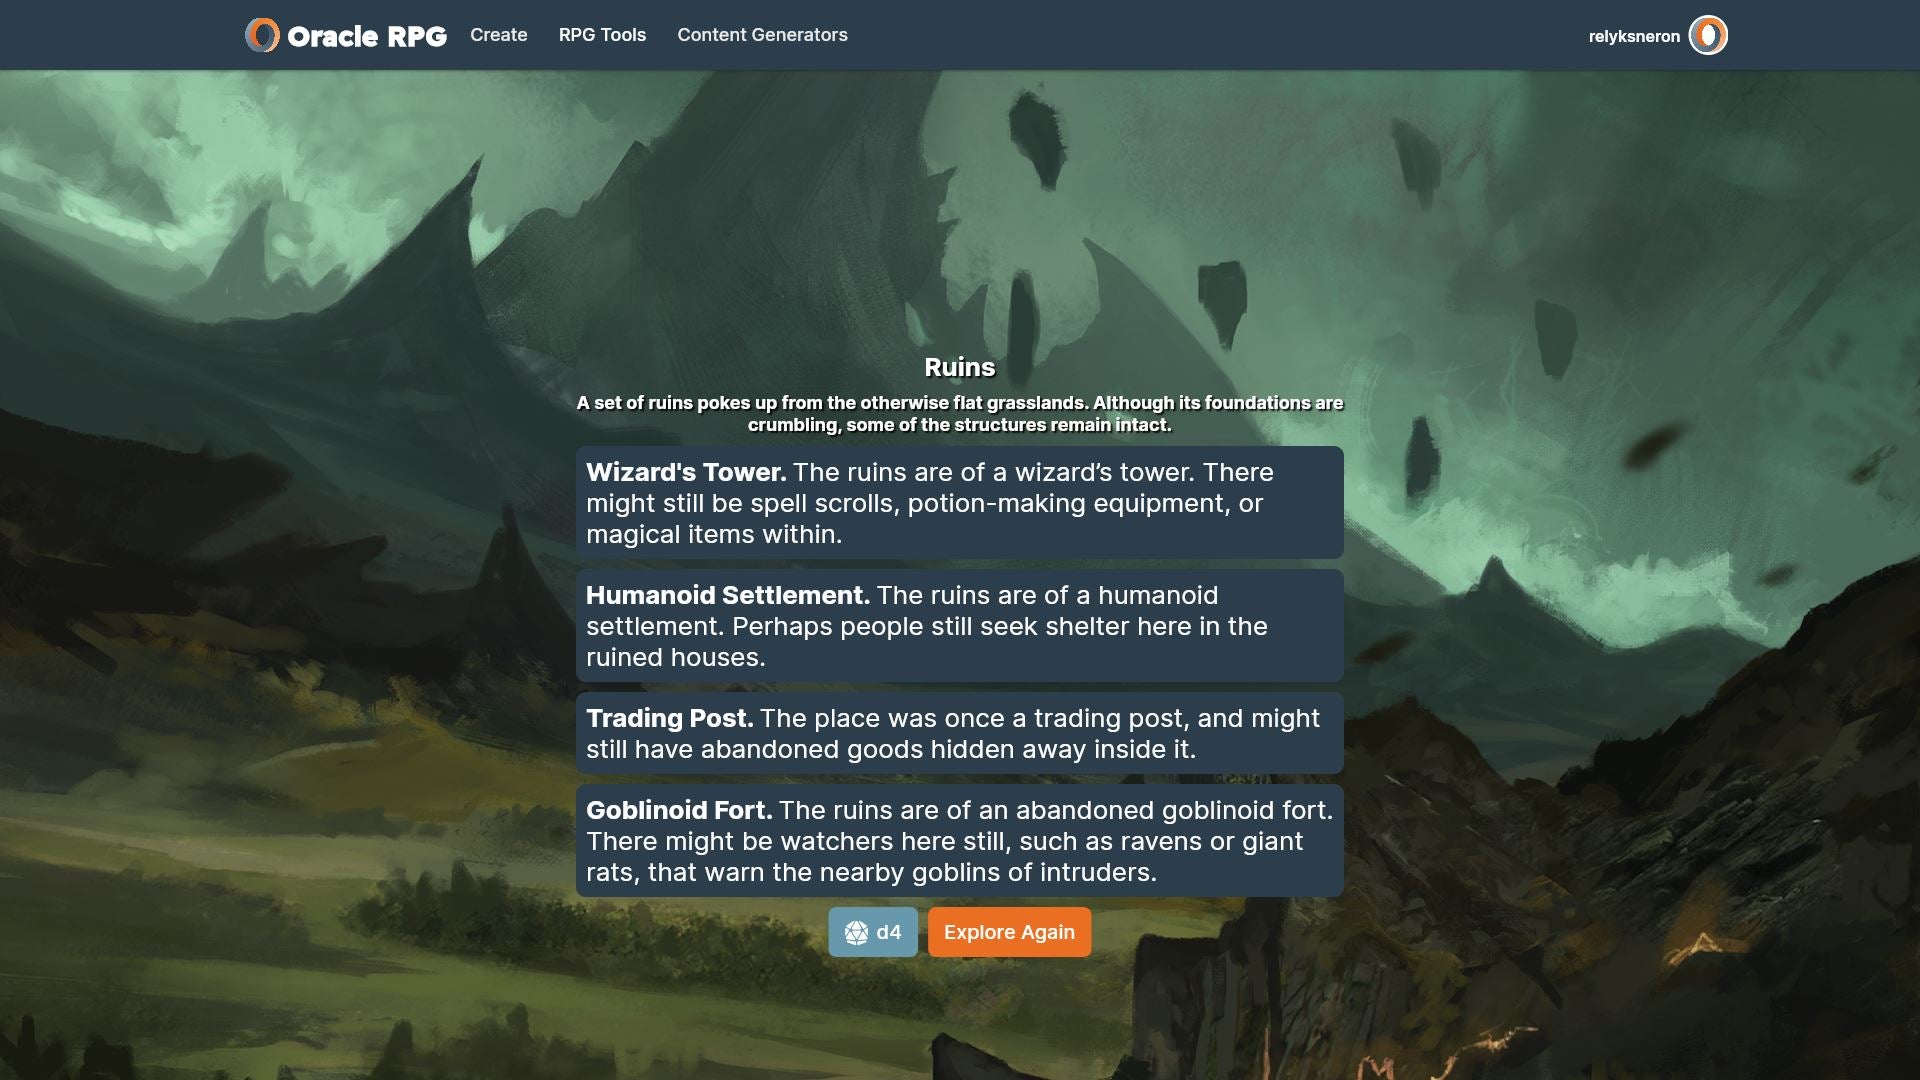1920x1080 pixels.
Task: Click the bold Humanoid Settlement title text
Action: tap(728, 595)
